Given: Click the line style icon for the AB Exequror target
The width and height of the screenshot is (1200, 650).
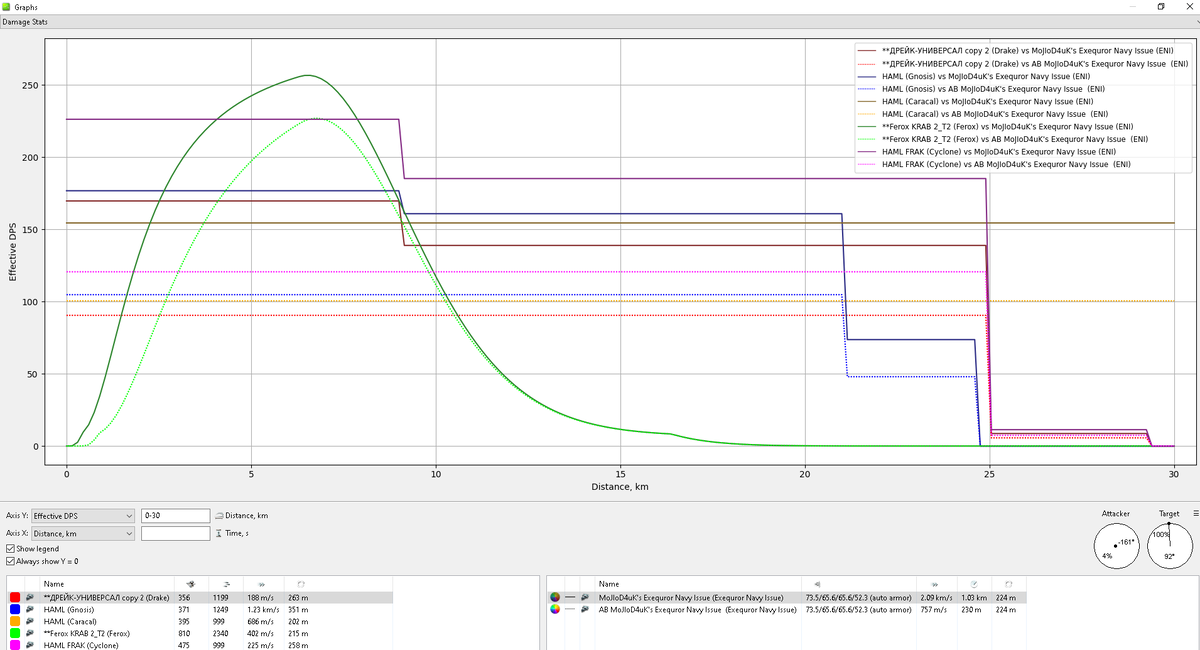Looking at the screenshot, I should click(x=570, y=609).
